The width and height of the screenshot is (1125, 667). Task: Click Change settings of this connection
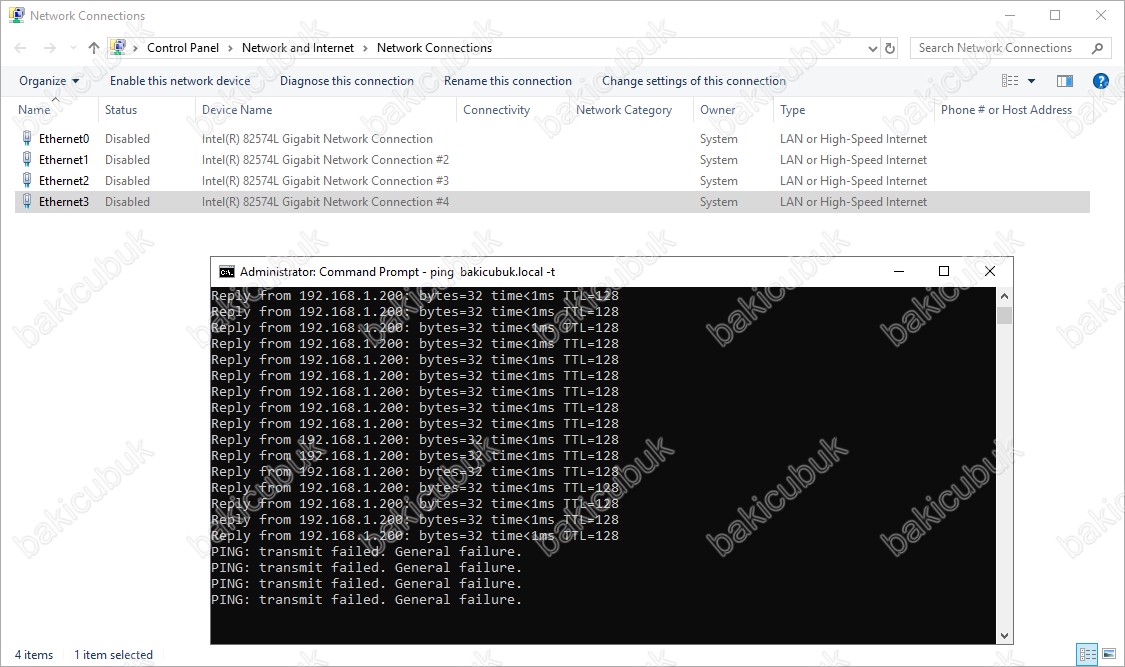click(694, 81)
